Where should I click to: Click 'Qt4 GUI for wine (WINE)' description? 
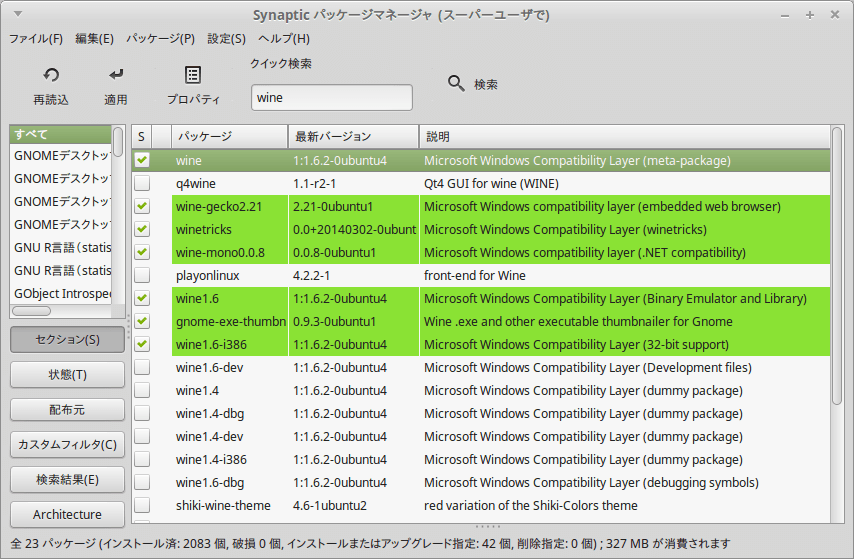[491, 184]
